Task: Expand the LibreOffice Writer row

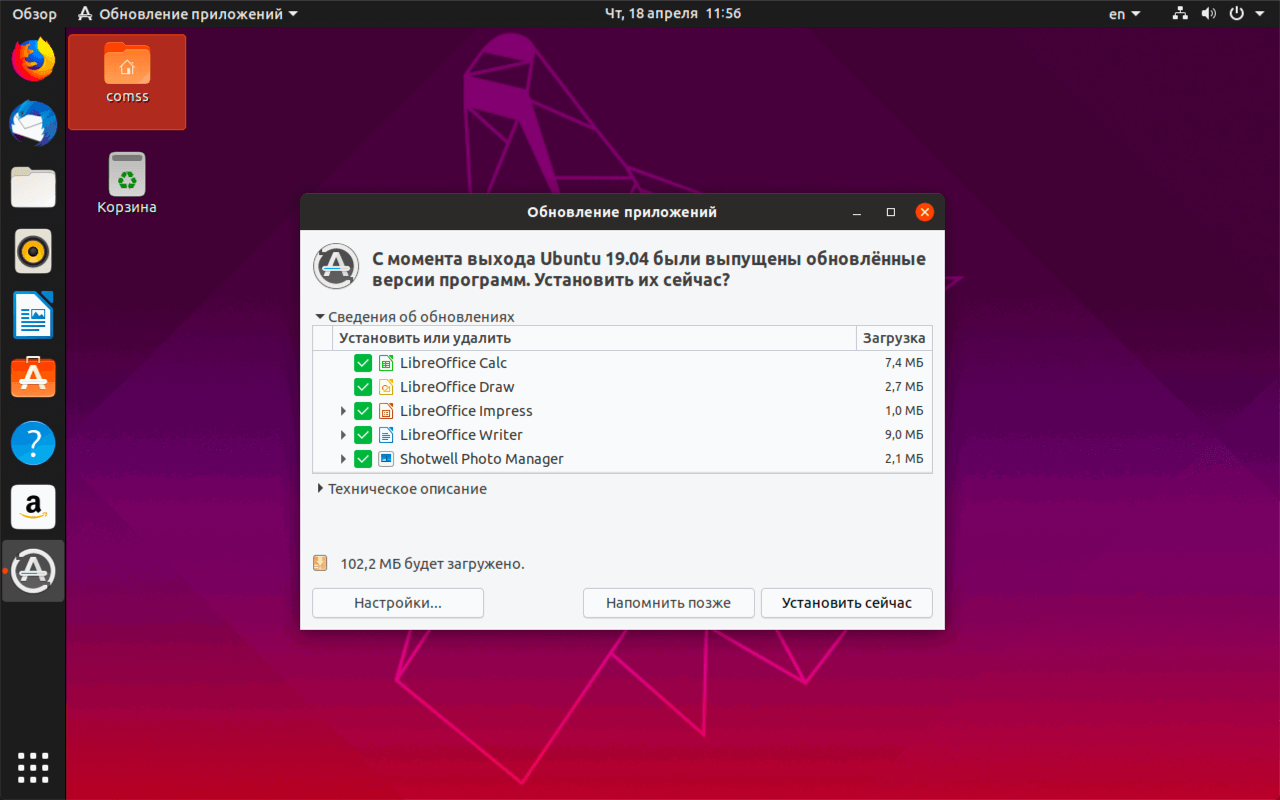Action: tap(343, 435)
